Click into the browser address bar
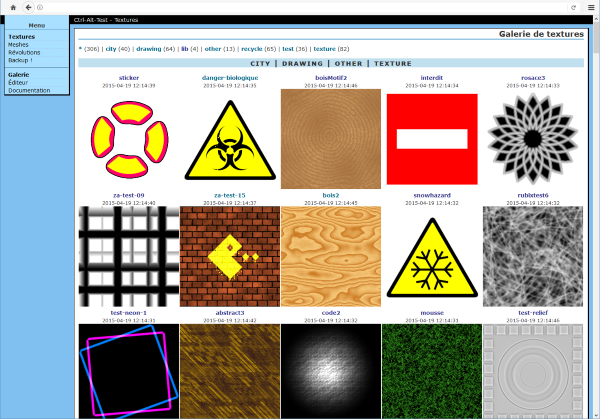The image size is (600, 419). pos(306,7)
